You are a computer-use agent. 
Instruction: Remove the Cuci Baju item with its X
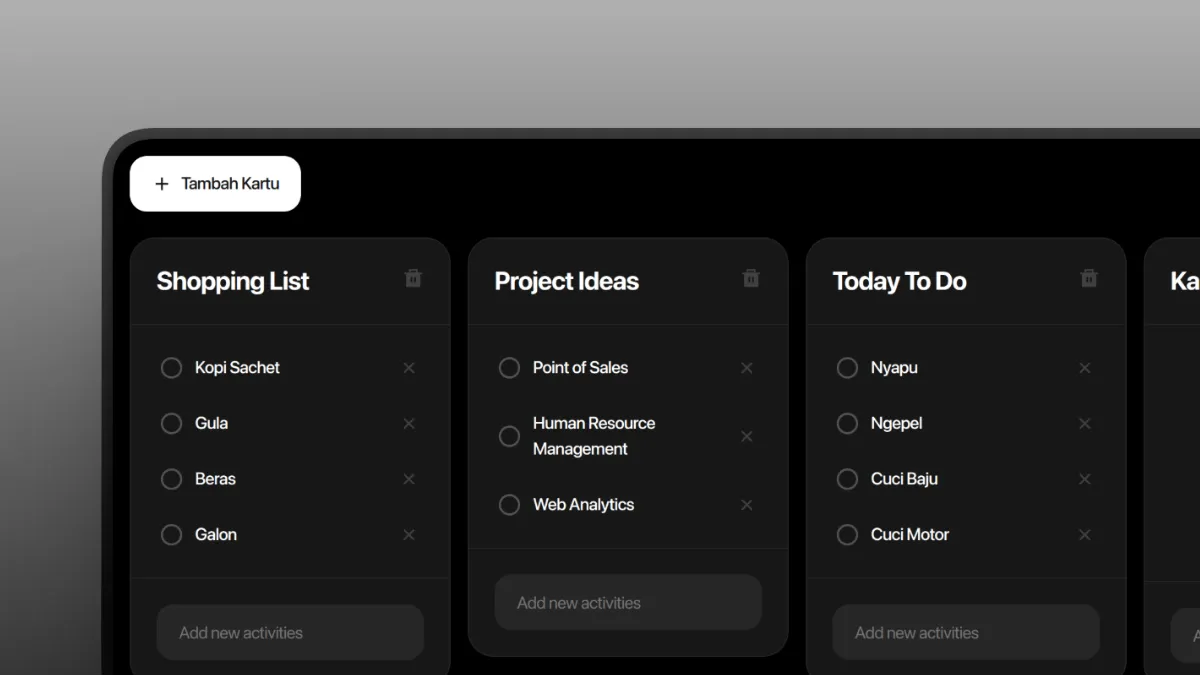[1085, 479]
